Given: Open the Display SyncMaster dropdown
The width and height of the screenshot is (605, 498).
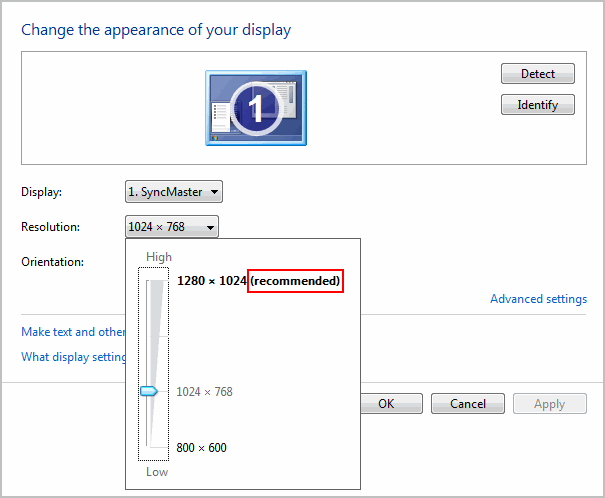Looking at the screenshot, I should pos(174,191).
